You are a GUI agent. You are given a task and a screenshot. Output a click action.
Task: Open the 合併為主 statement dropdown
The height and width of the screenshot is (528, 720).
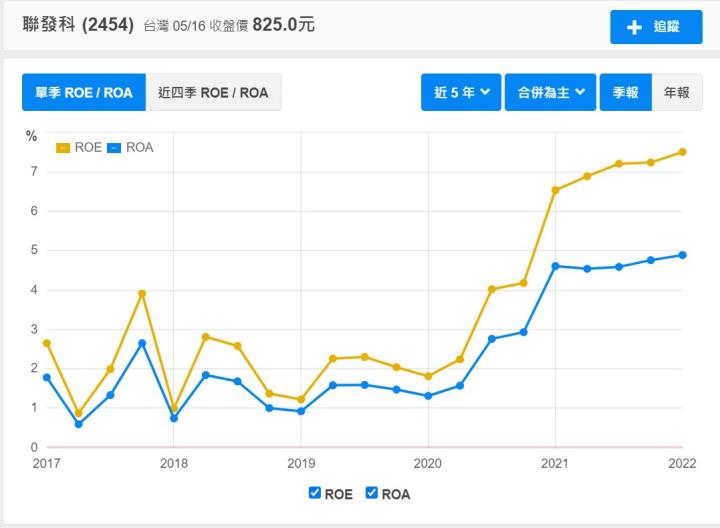(551, 92)
